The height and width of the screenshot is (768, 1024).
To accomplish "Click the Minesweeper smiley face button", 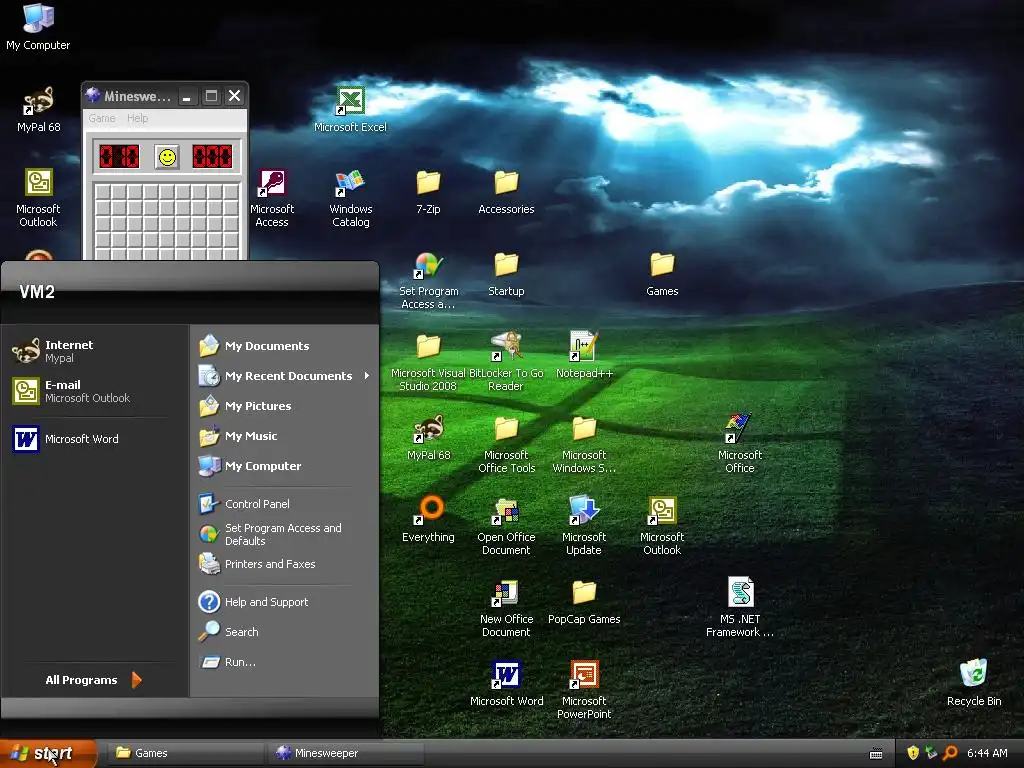I will [167, 157].
